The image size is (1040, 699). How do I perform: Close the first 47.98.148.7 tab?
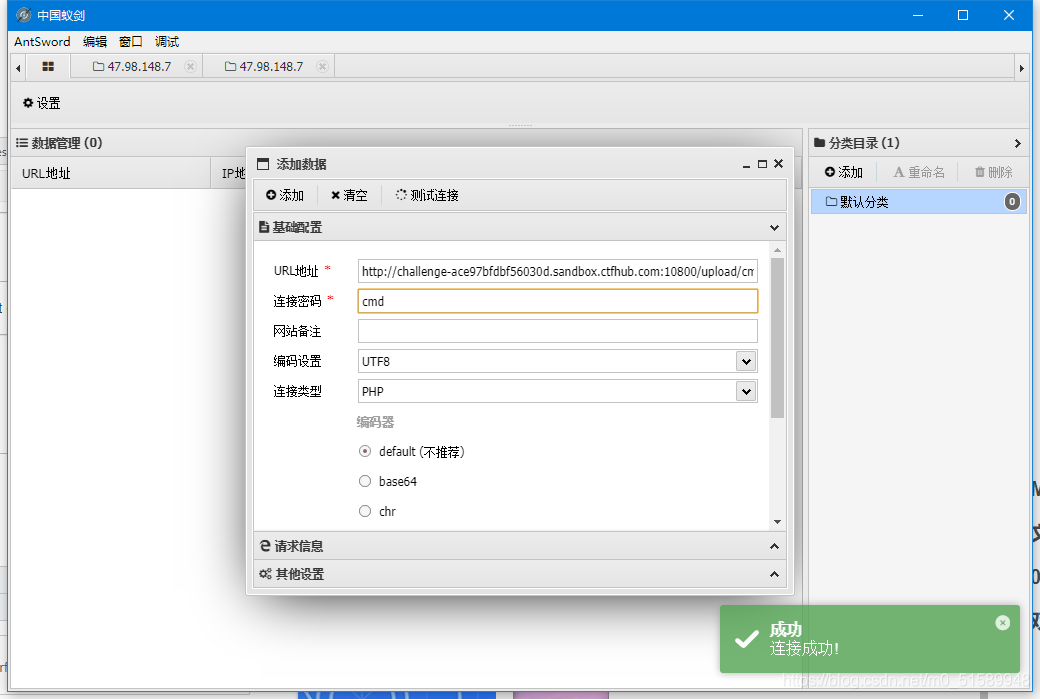pyautogui.click(x=190, y=66)
